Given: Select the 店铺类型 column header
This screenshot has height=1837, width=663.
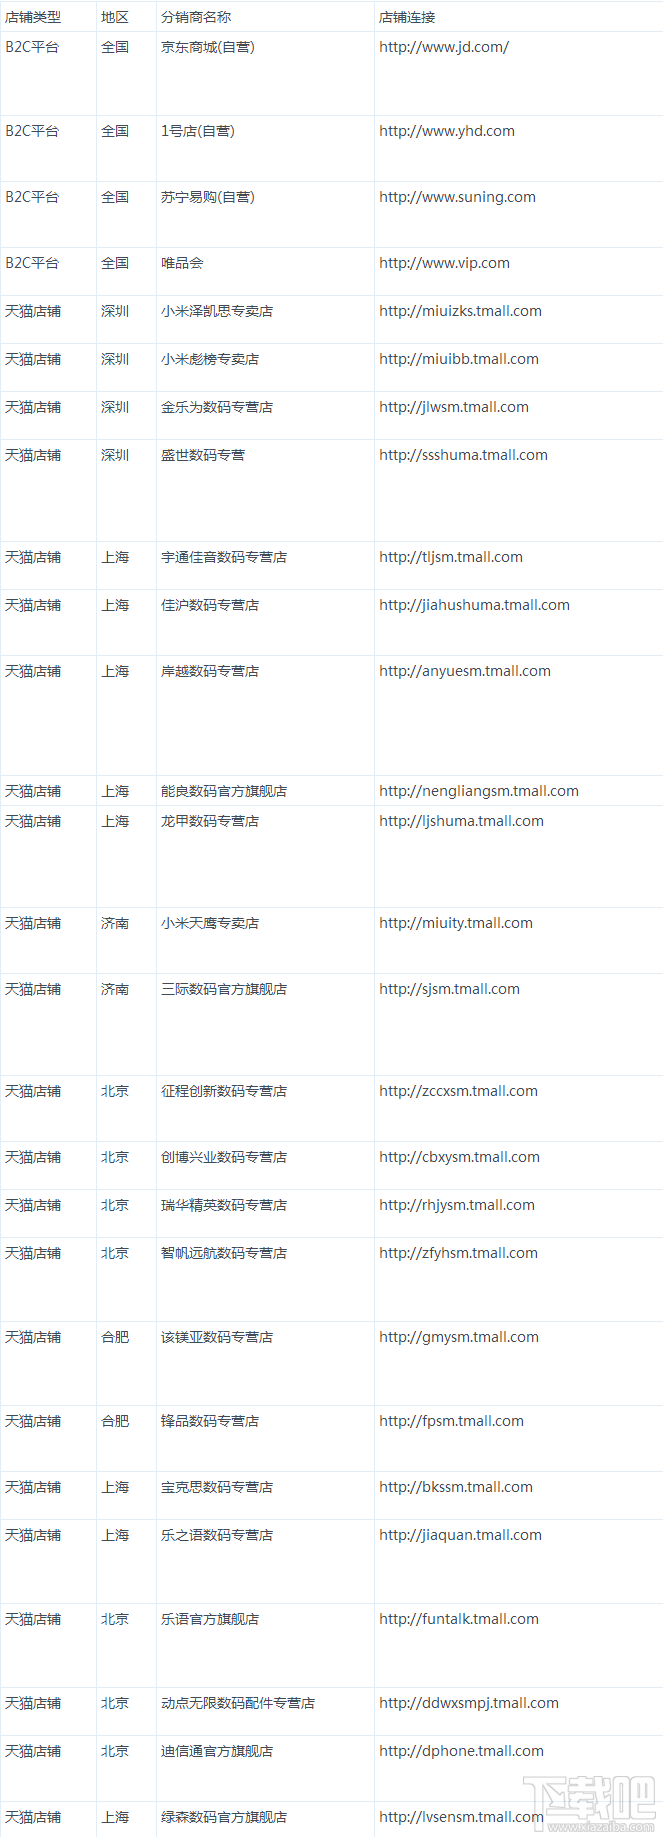Looking at the screenshot, I should click(33, 17).
